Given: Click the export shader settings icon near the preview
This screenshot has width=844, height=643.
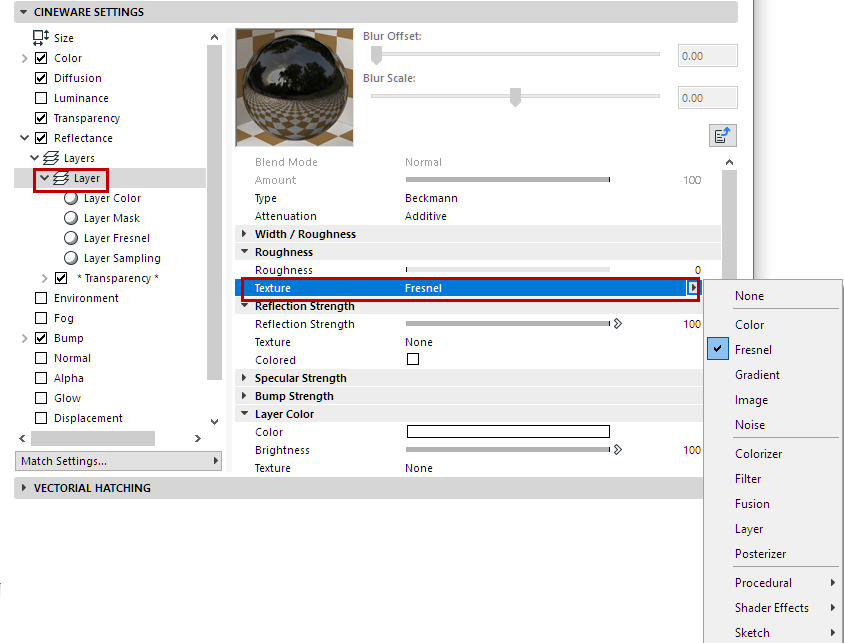Looking at the screenshot, I should tap(722, 135).
